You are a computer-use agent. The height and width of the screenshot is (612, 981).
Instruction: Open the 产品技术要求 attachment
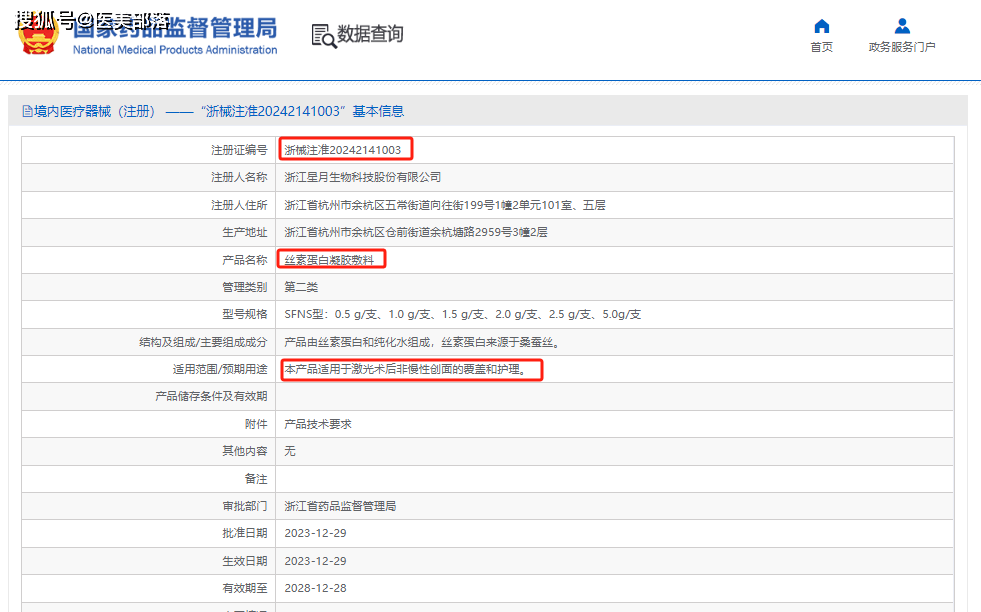318,424
